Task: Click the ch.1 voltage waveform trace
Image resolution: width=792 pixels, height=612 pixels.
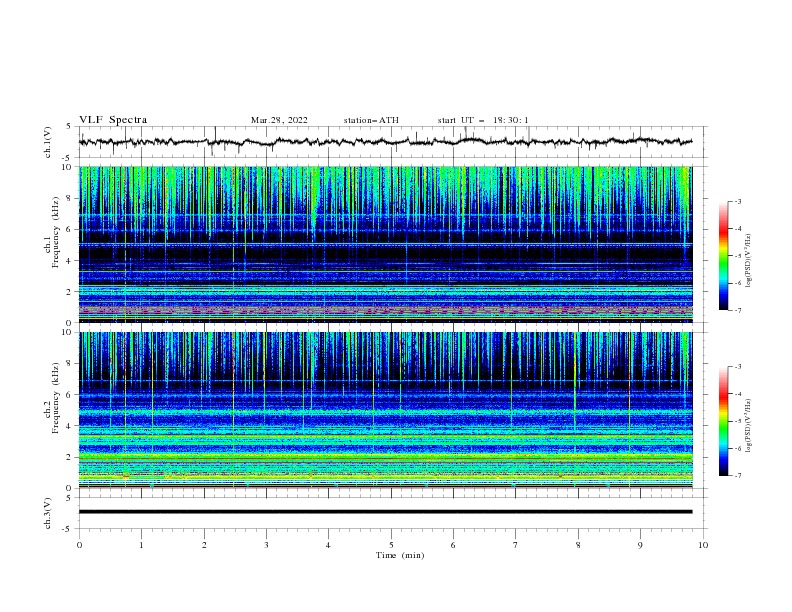Action: tap(385, 142)
